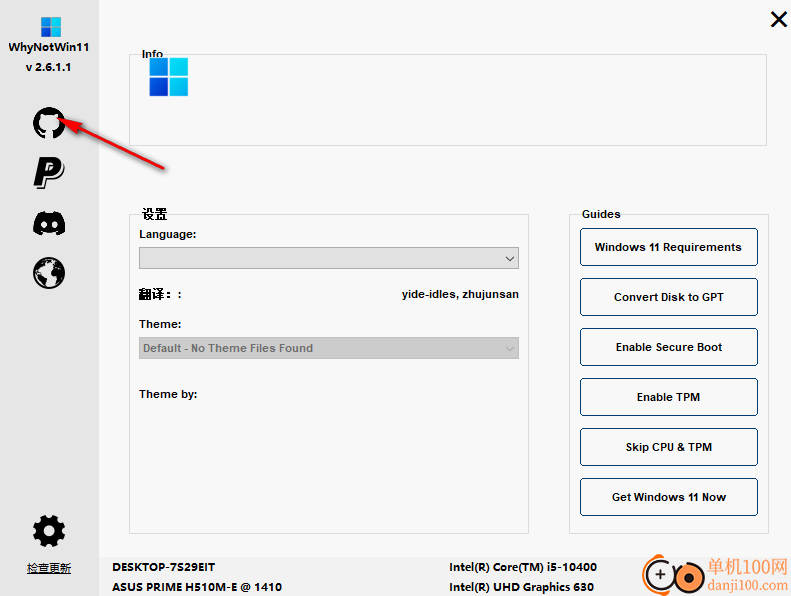Open the Language dropdown
The width and height of the screenshot is (791, 596).
329,258
